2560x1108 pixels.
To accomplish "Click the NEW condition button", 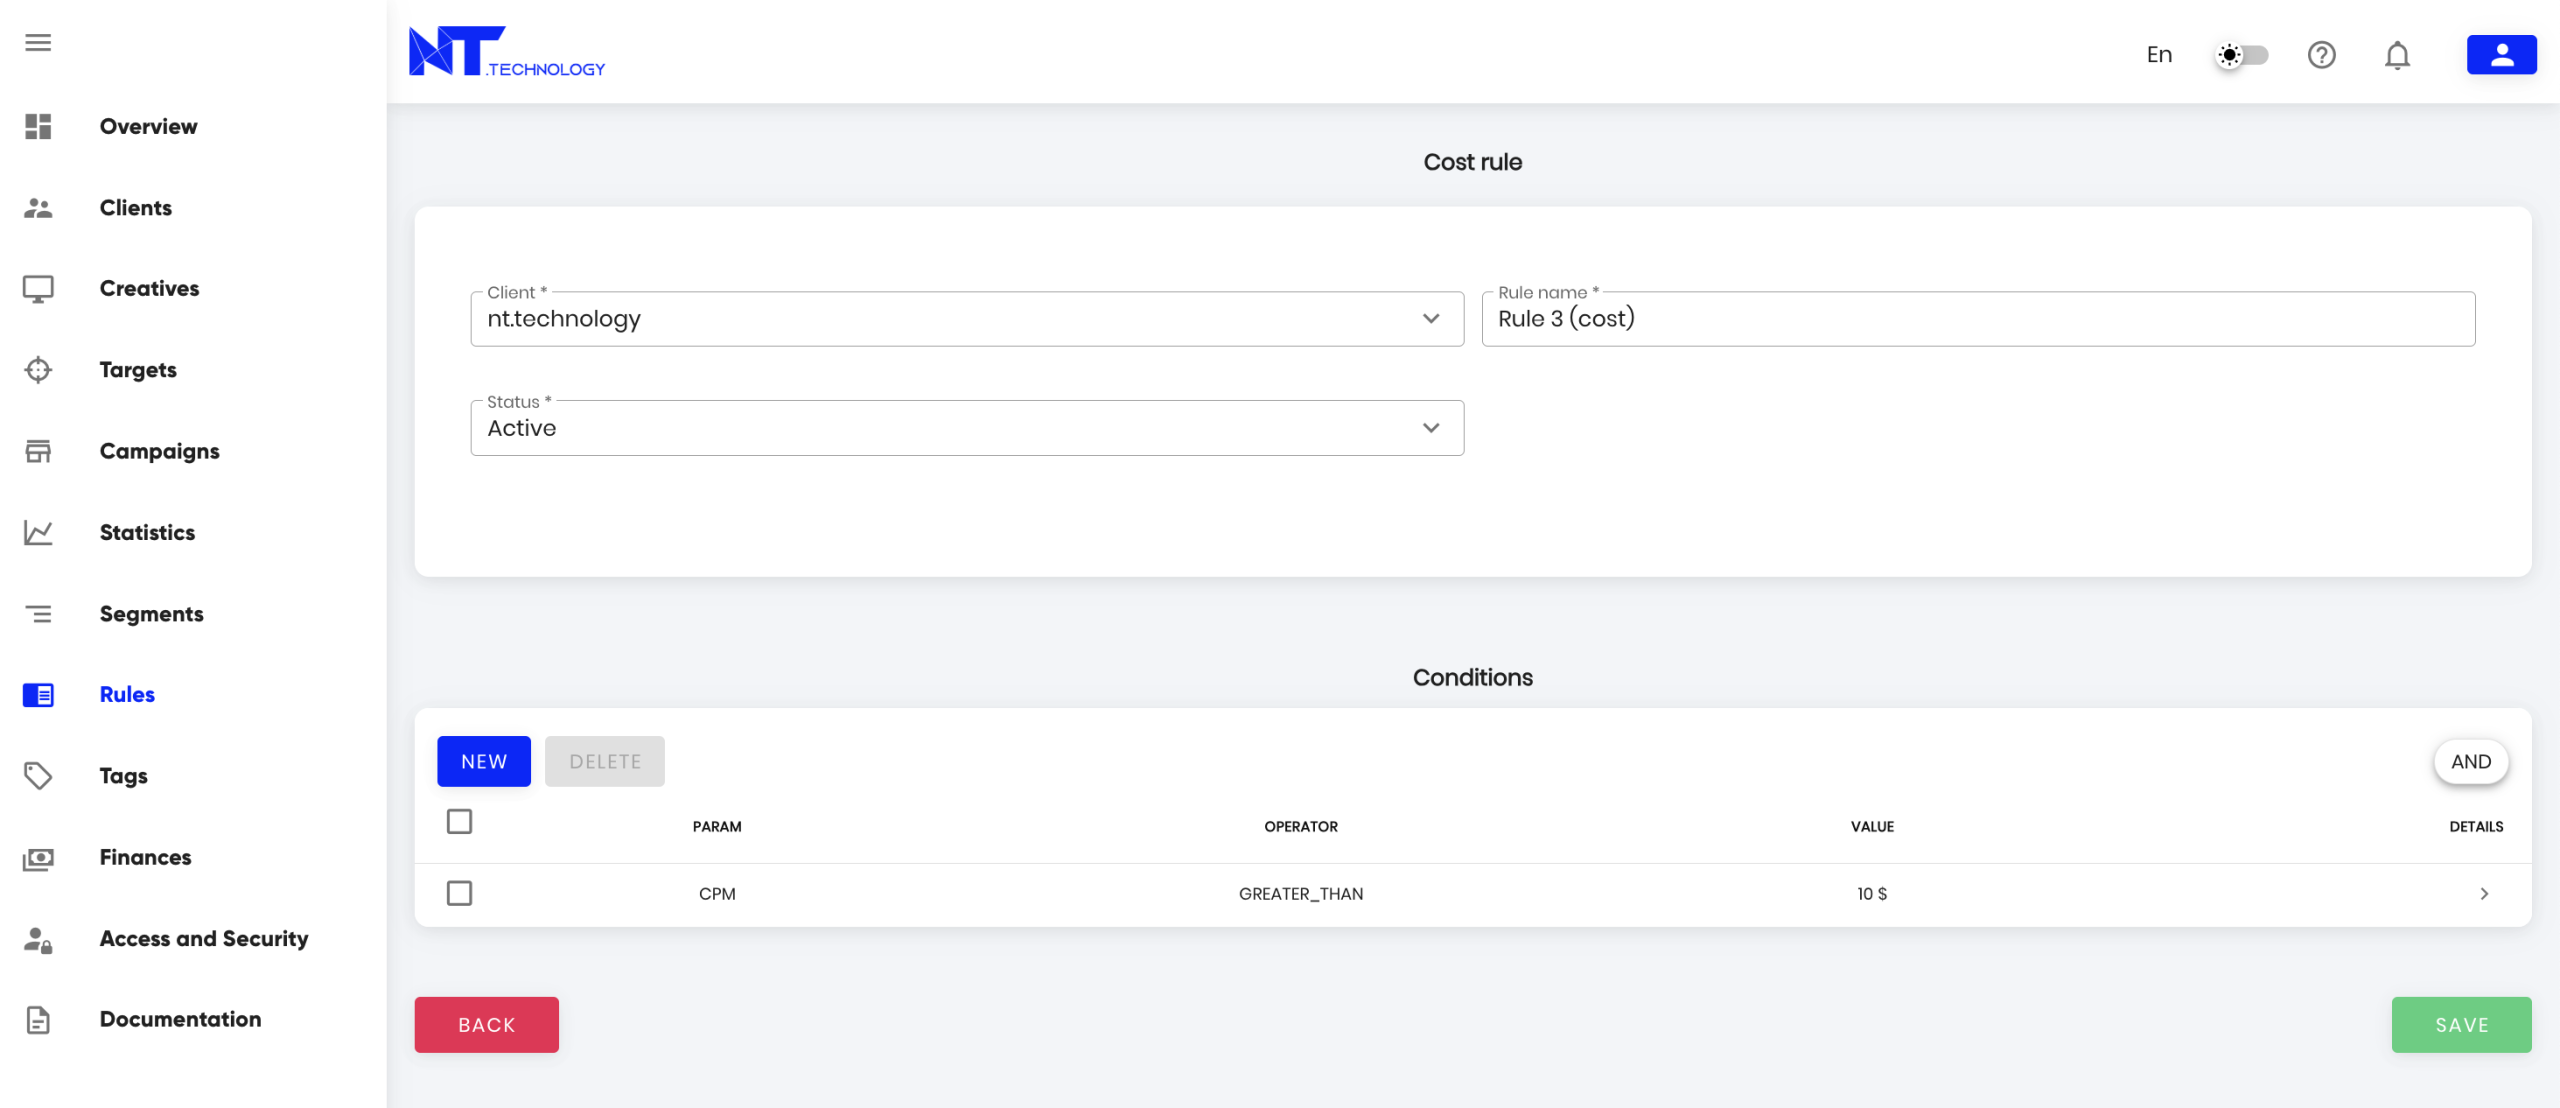I will pos(484,762).
